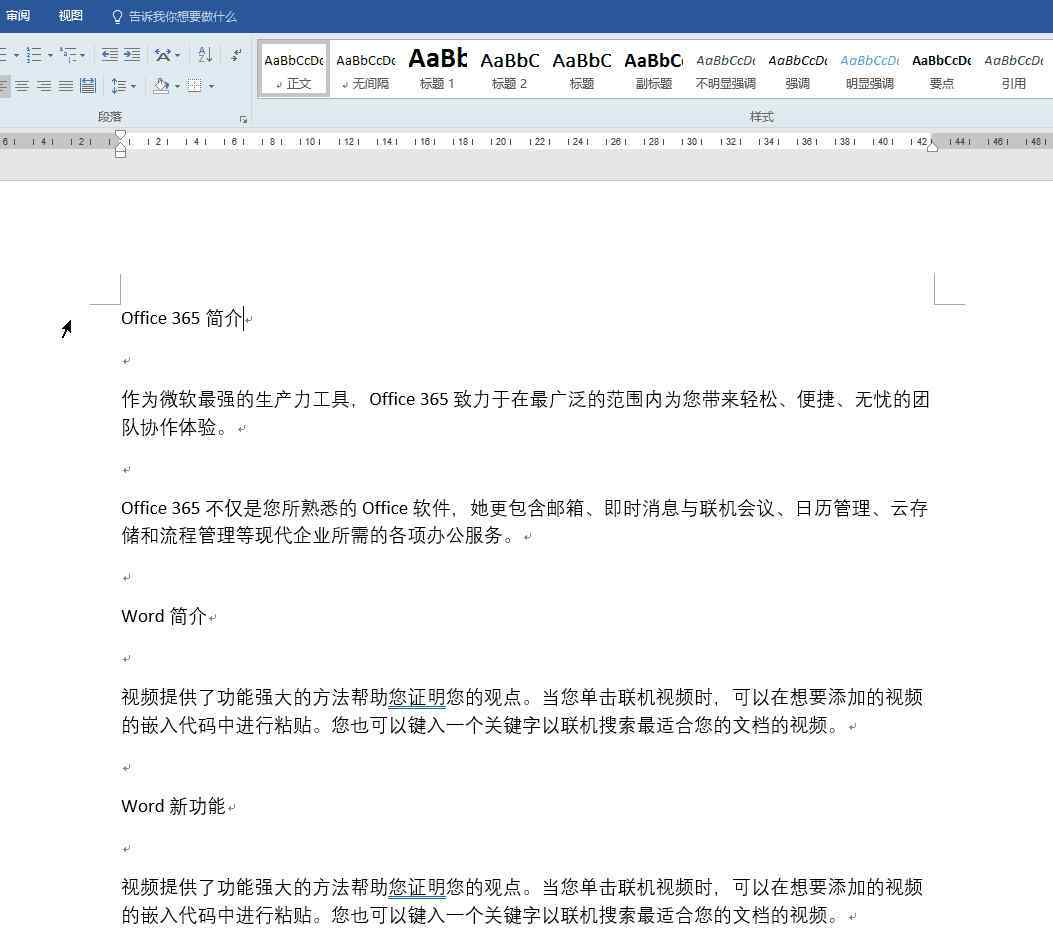Screen dimensions: 1053x933
Task: Apply the 正文 style
Action: 293,70
